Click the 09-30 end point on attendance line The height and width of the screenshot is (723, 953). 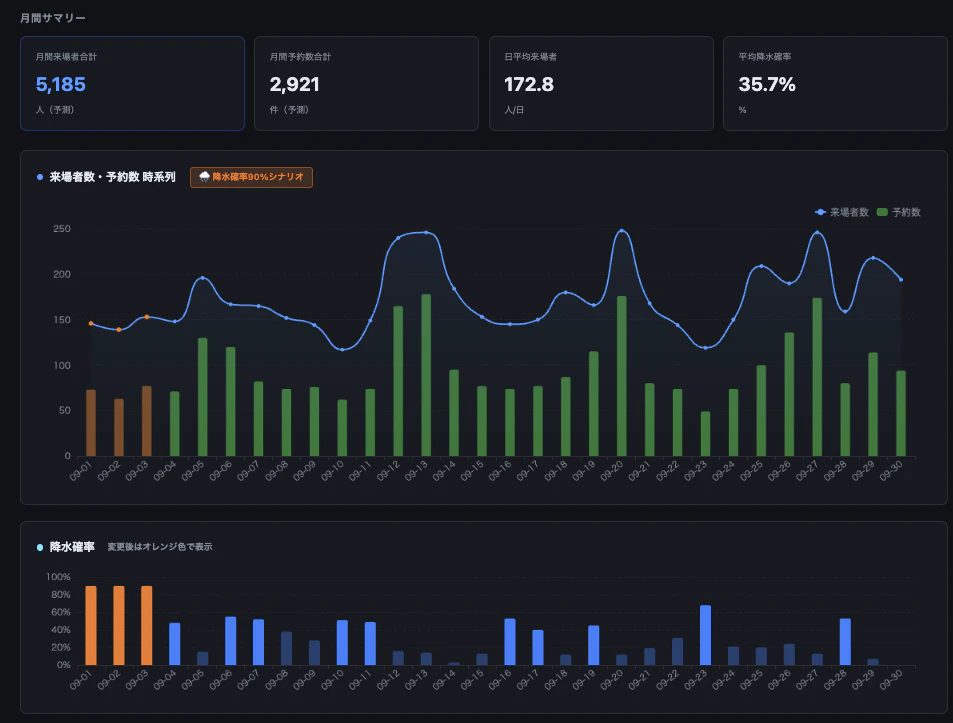pyautogui.click(x=901, y=279)
